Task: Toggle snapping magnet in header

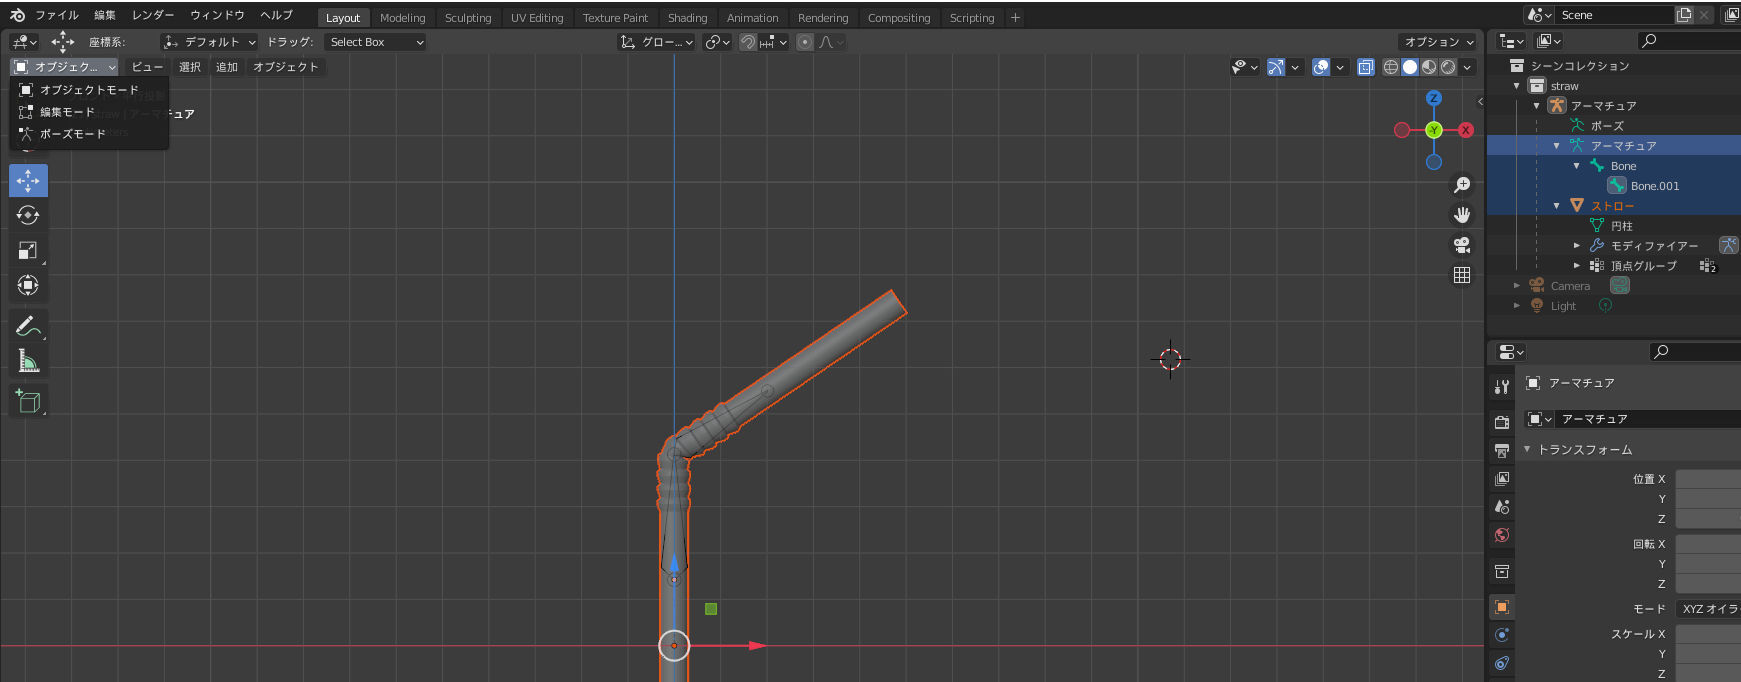Action: point(747,42)
